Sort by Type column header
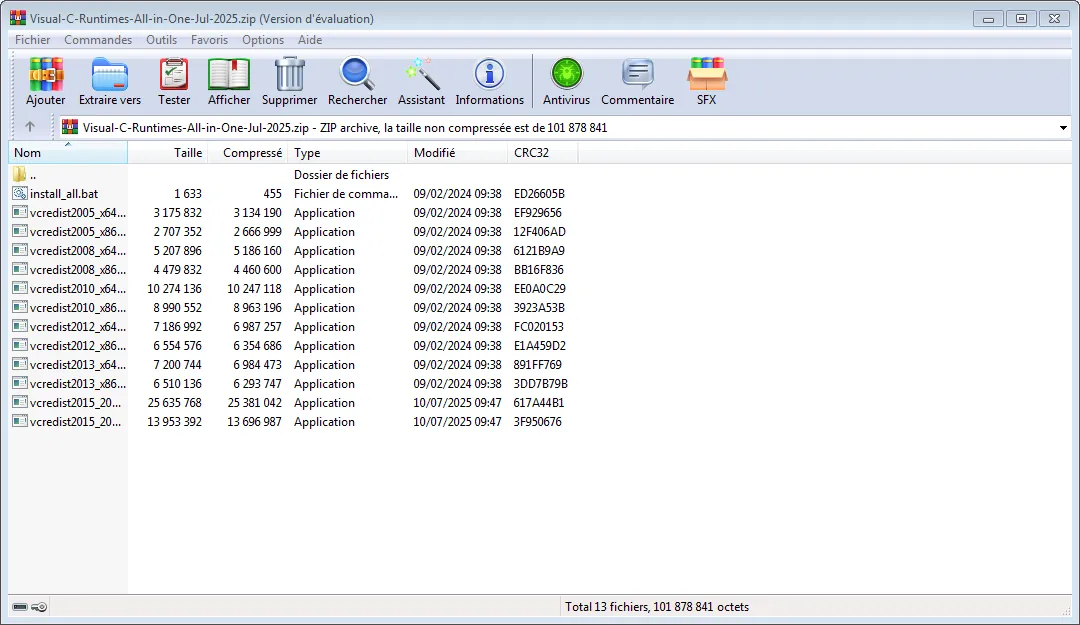 pos(348,152)
